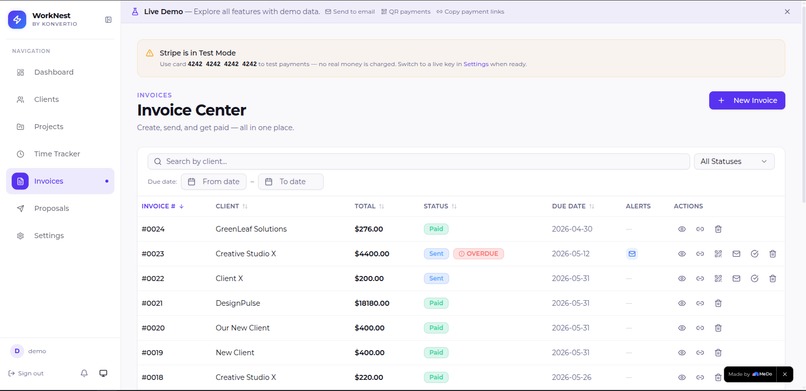Copy payment link for invoice #0018

[700, 377]
